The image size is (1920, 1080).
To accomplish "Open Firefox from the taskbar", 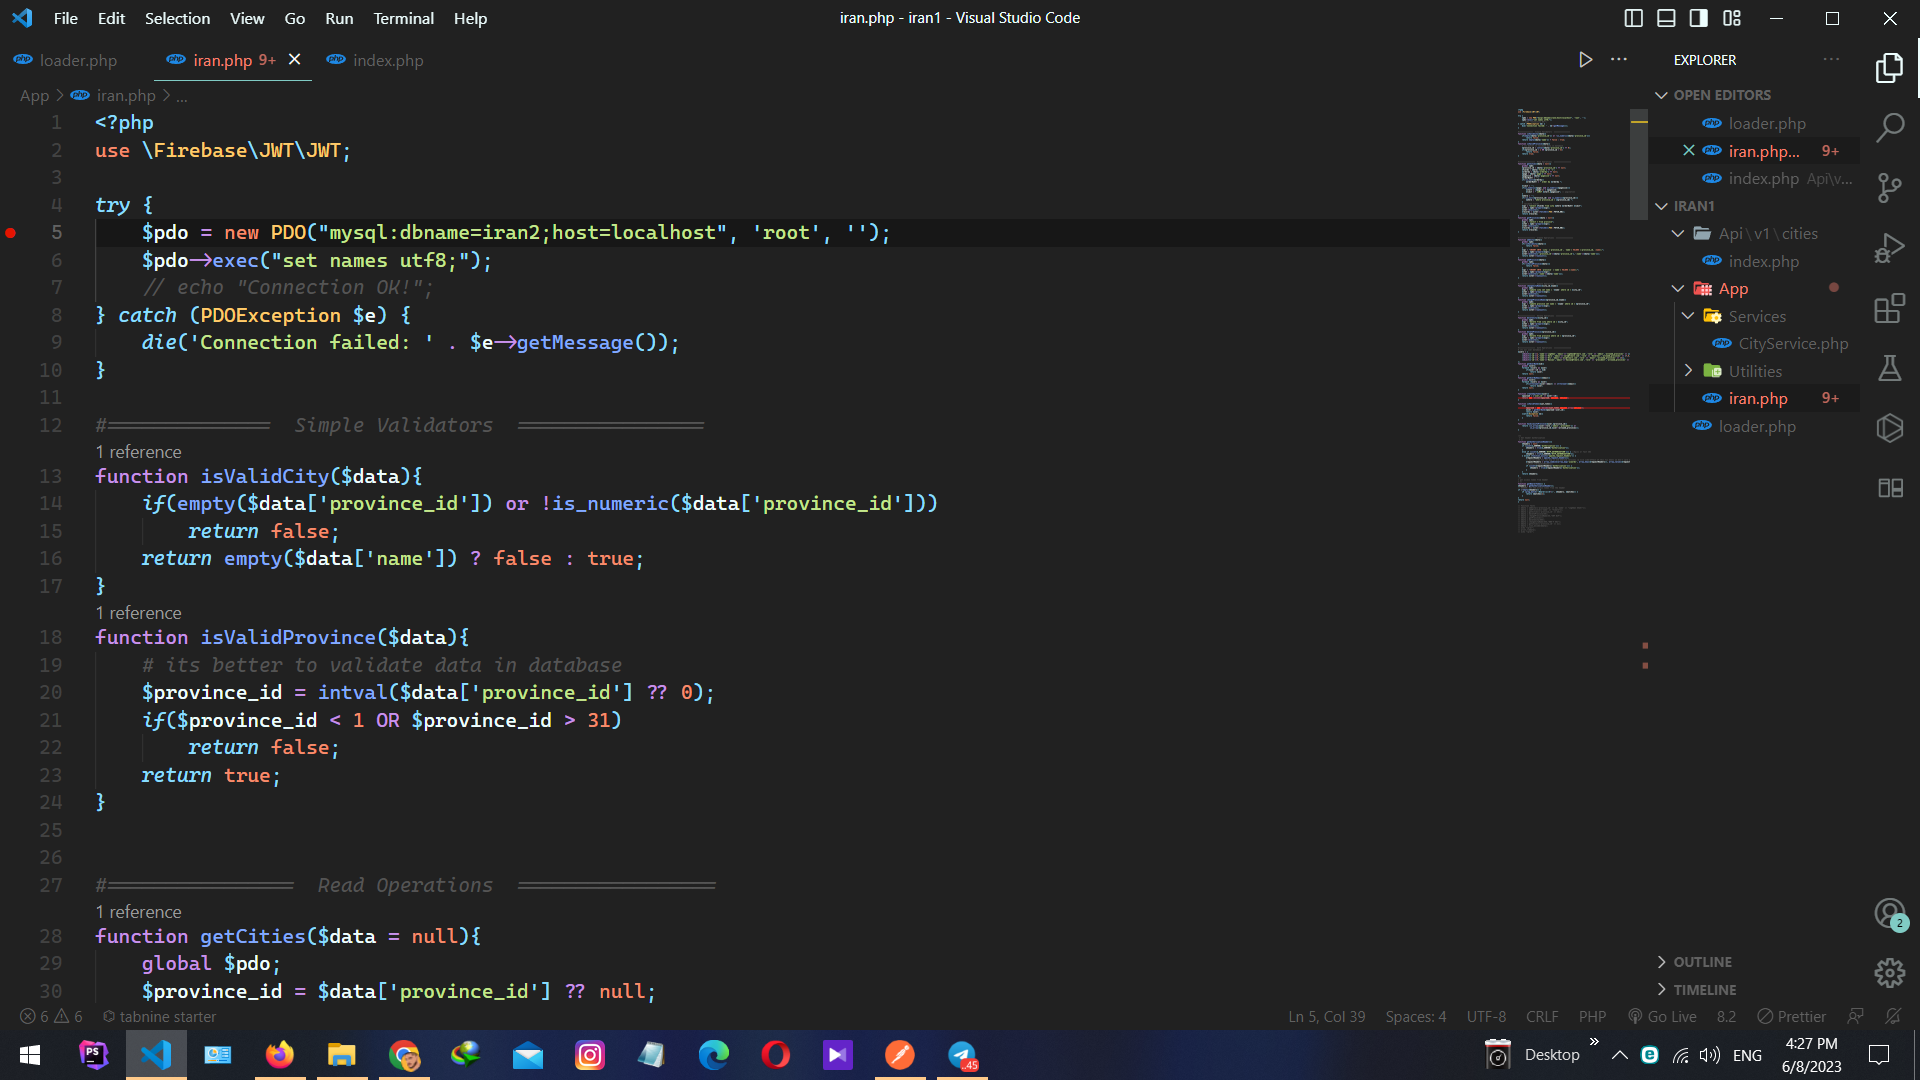I will [x=279, y=1055].
